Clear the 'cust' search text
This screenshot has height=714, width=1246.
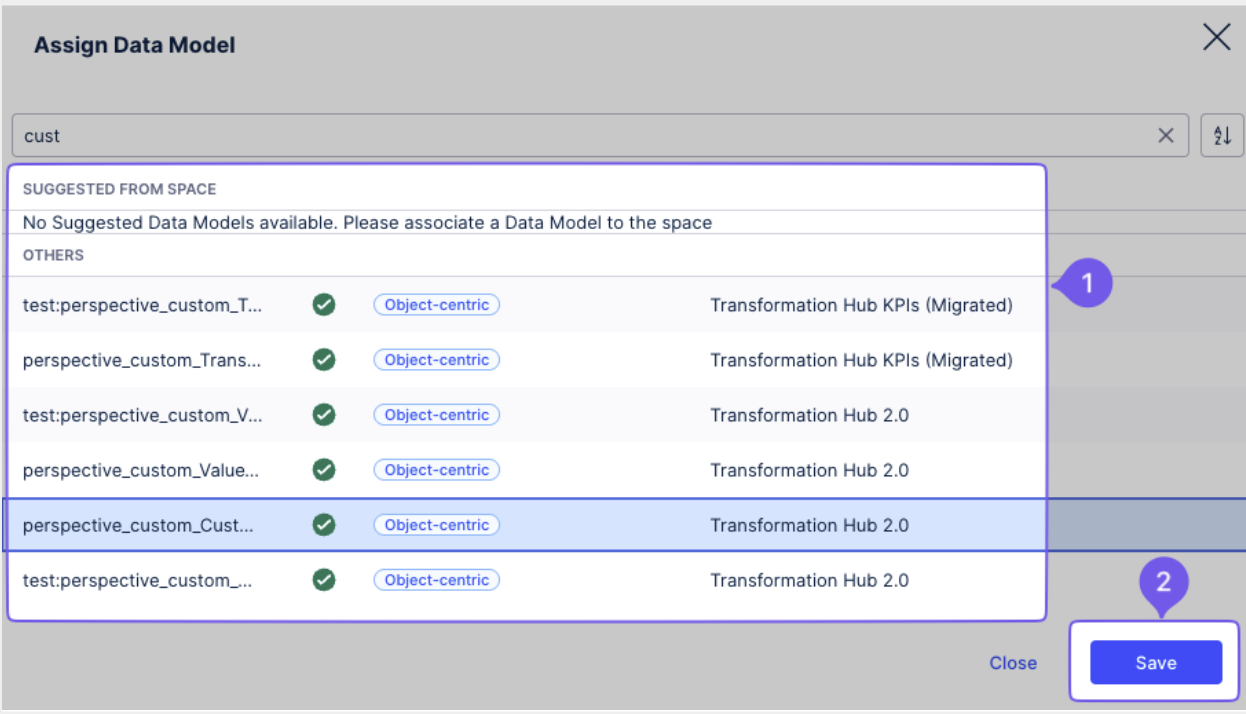[1165, 136]
